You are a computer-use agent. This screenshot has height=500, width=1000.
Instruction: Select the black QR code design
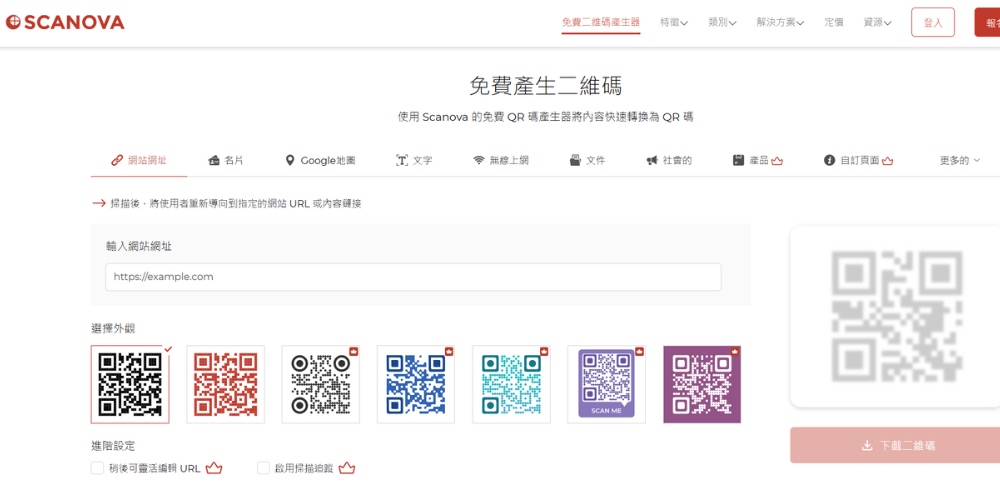(130, 385)
